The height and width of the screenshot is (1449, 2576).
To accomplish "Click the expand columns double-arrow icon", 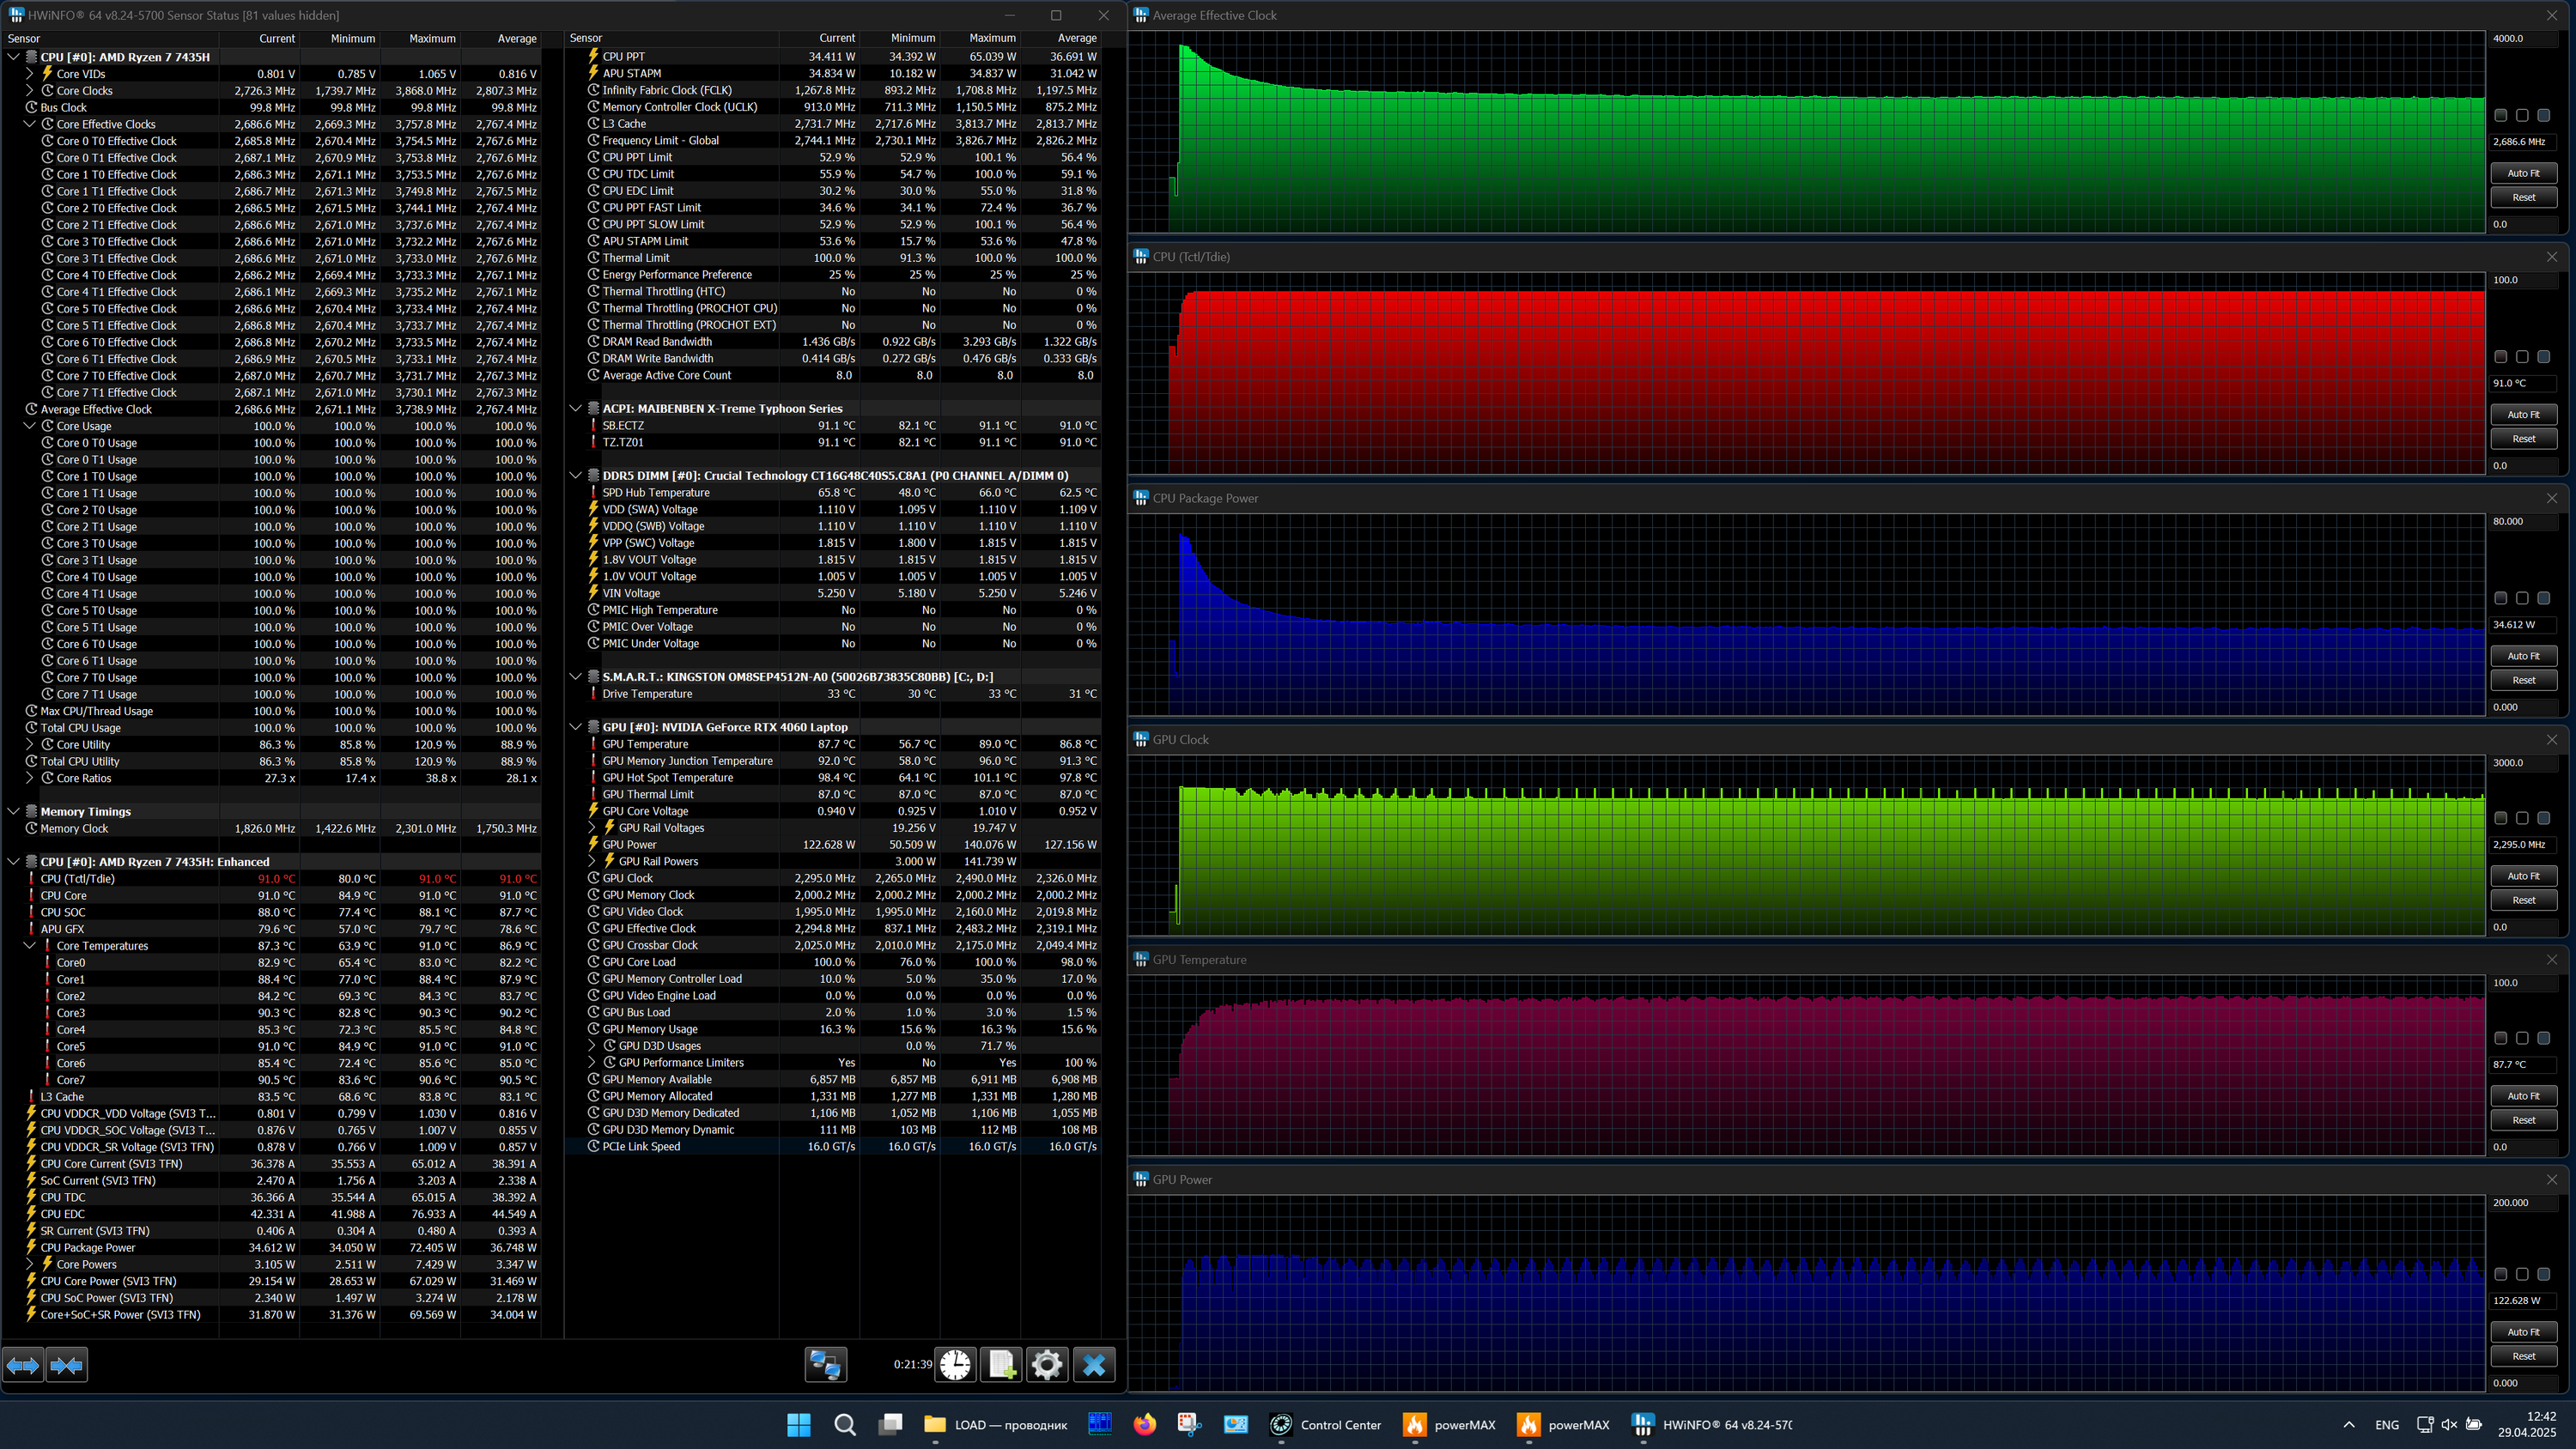I will click(23, 1365).
